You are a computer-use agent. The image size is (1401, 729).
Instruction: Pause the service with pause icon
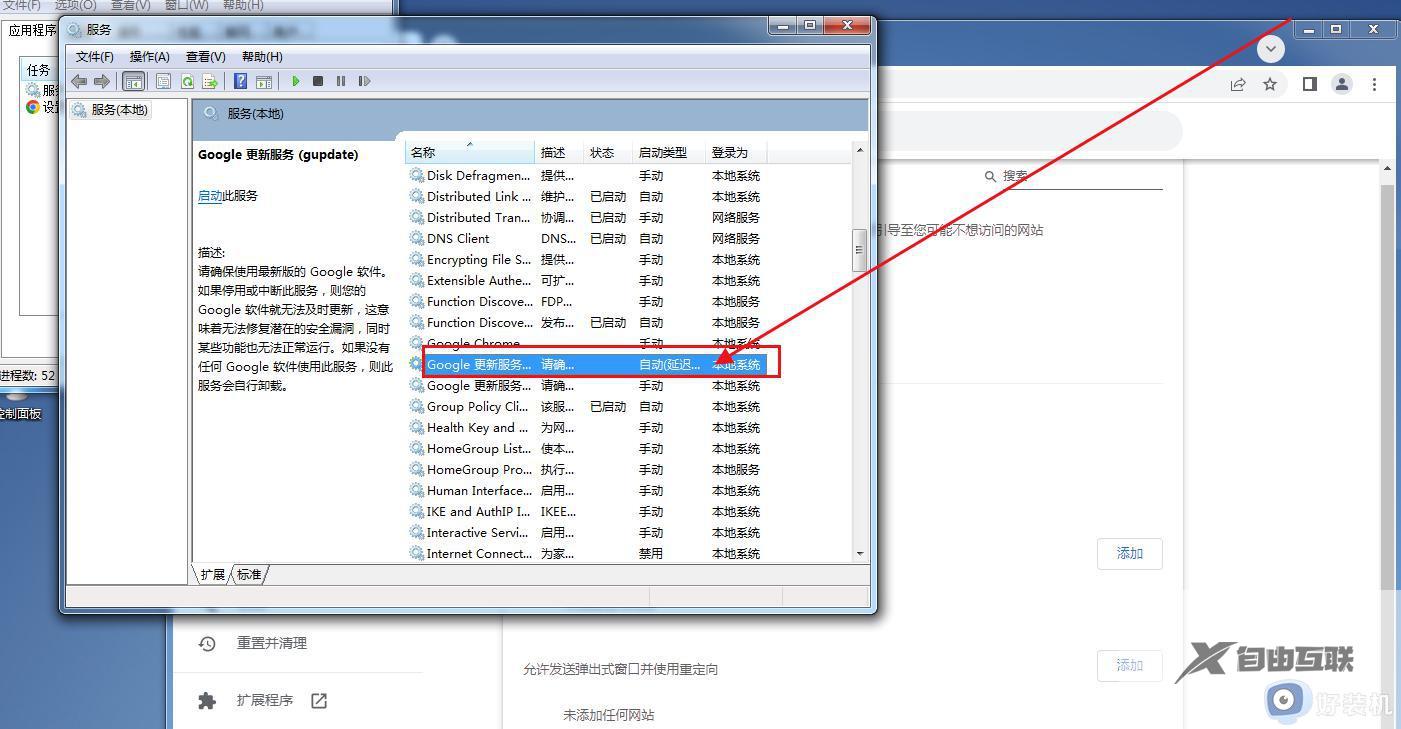click(341, 81)
